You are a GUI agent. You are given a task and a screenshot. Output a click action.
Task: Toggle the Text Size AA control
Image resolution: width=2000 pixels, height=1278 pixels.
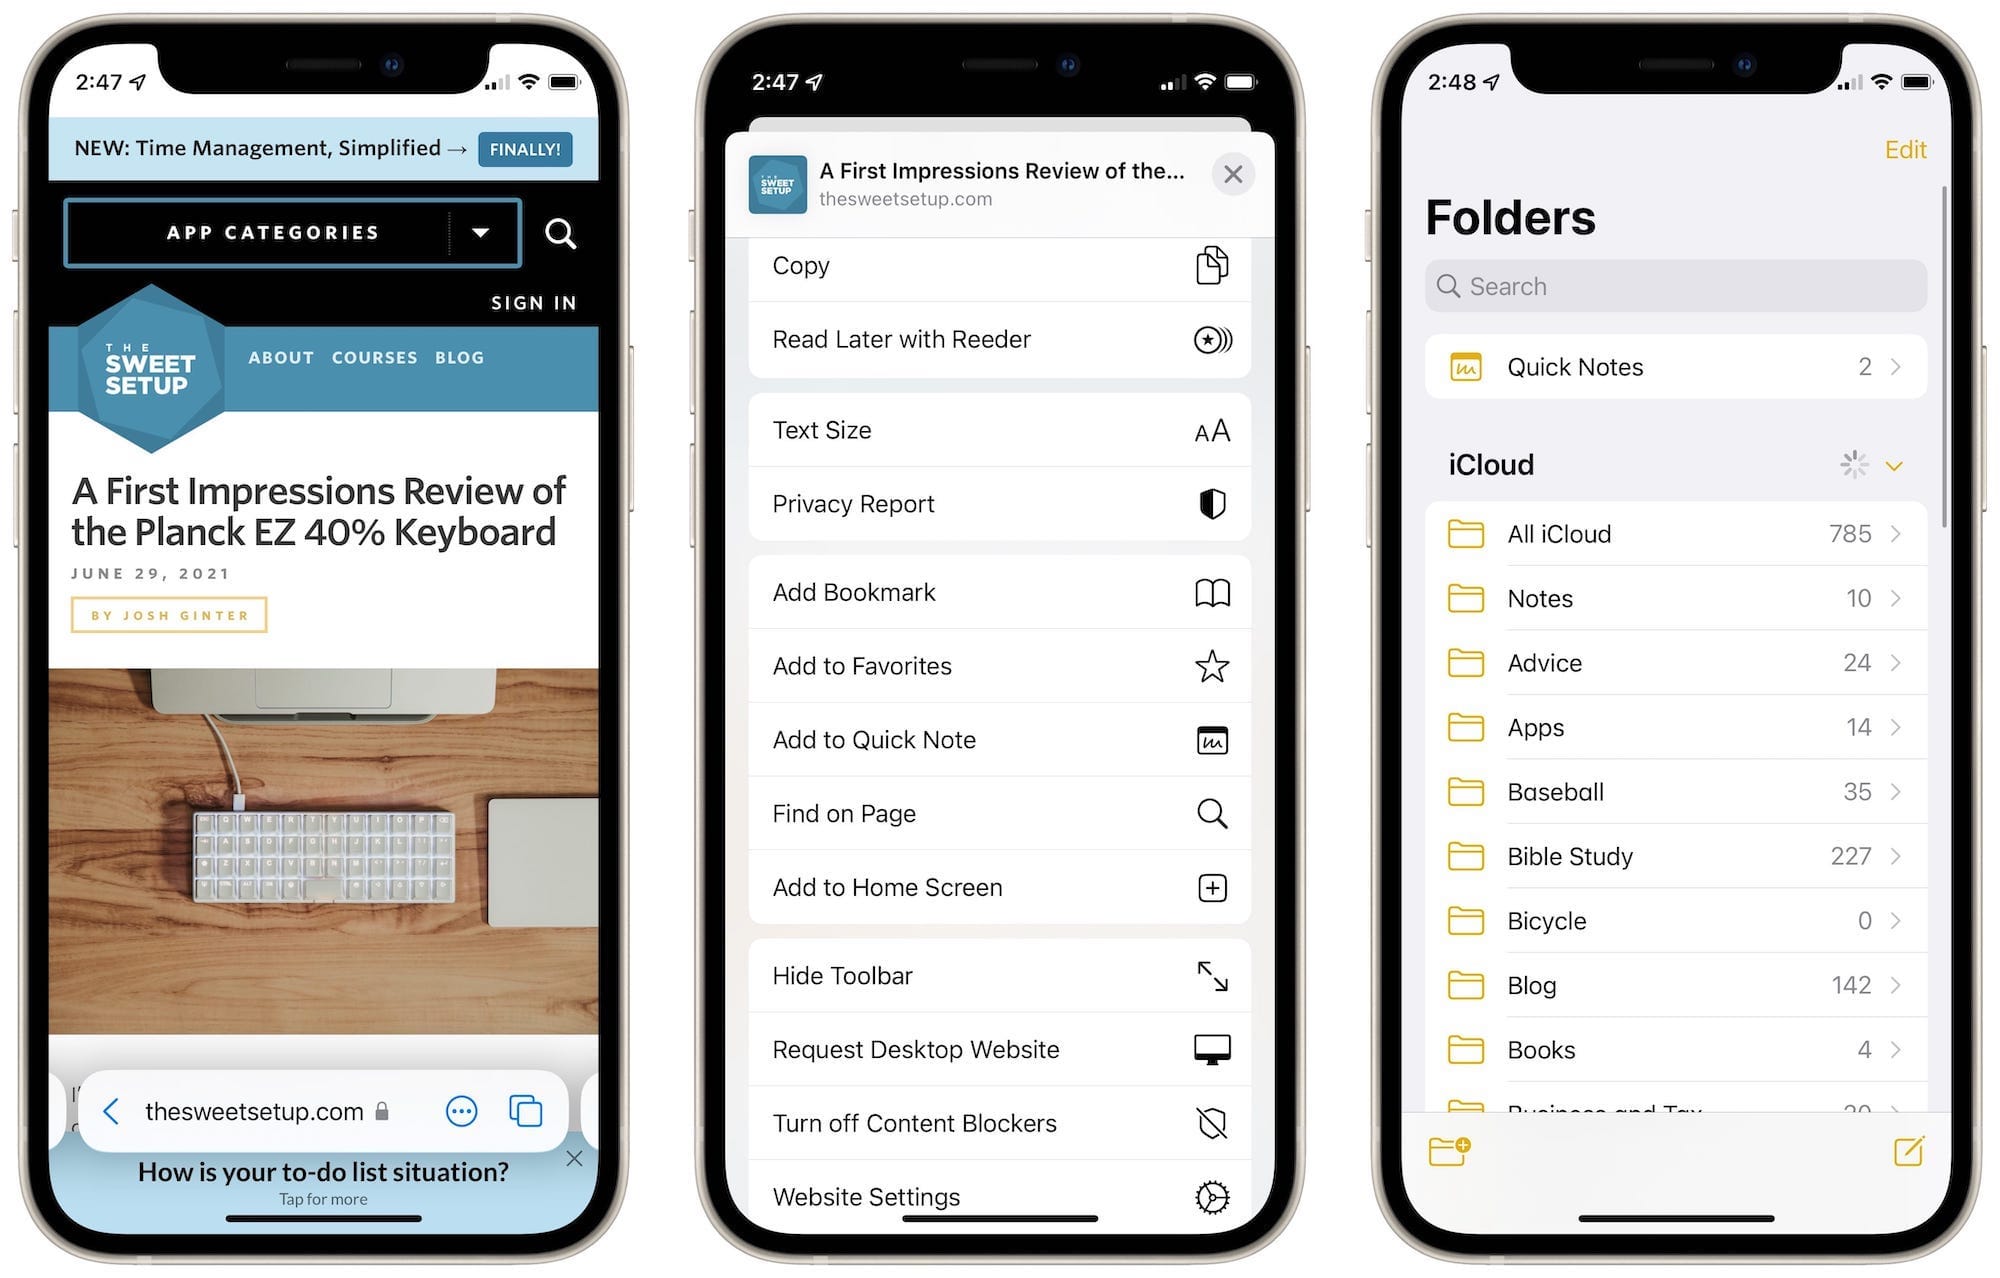point(1211,431)
